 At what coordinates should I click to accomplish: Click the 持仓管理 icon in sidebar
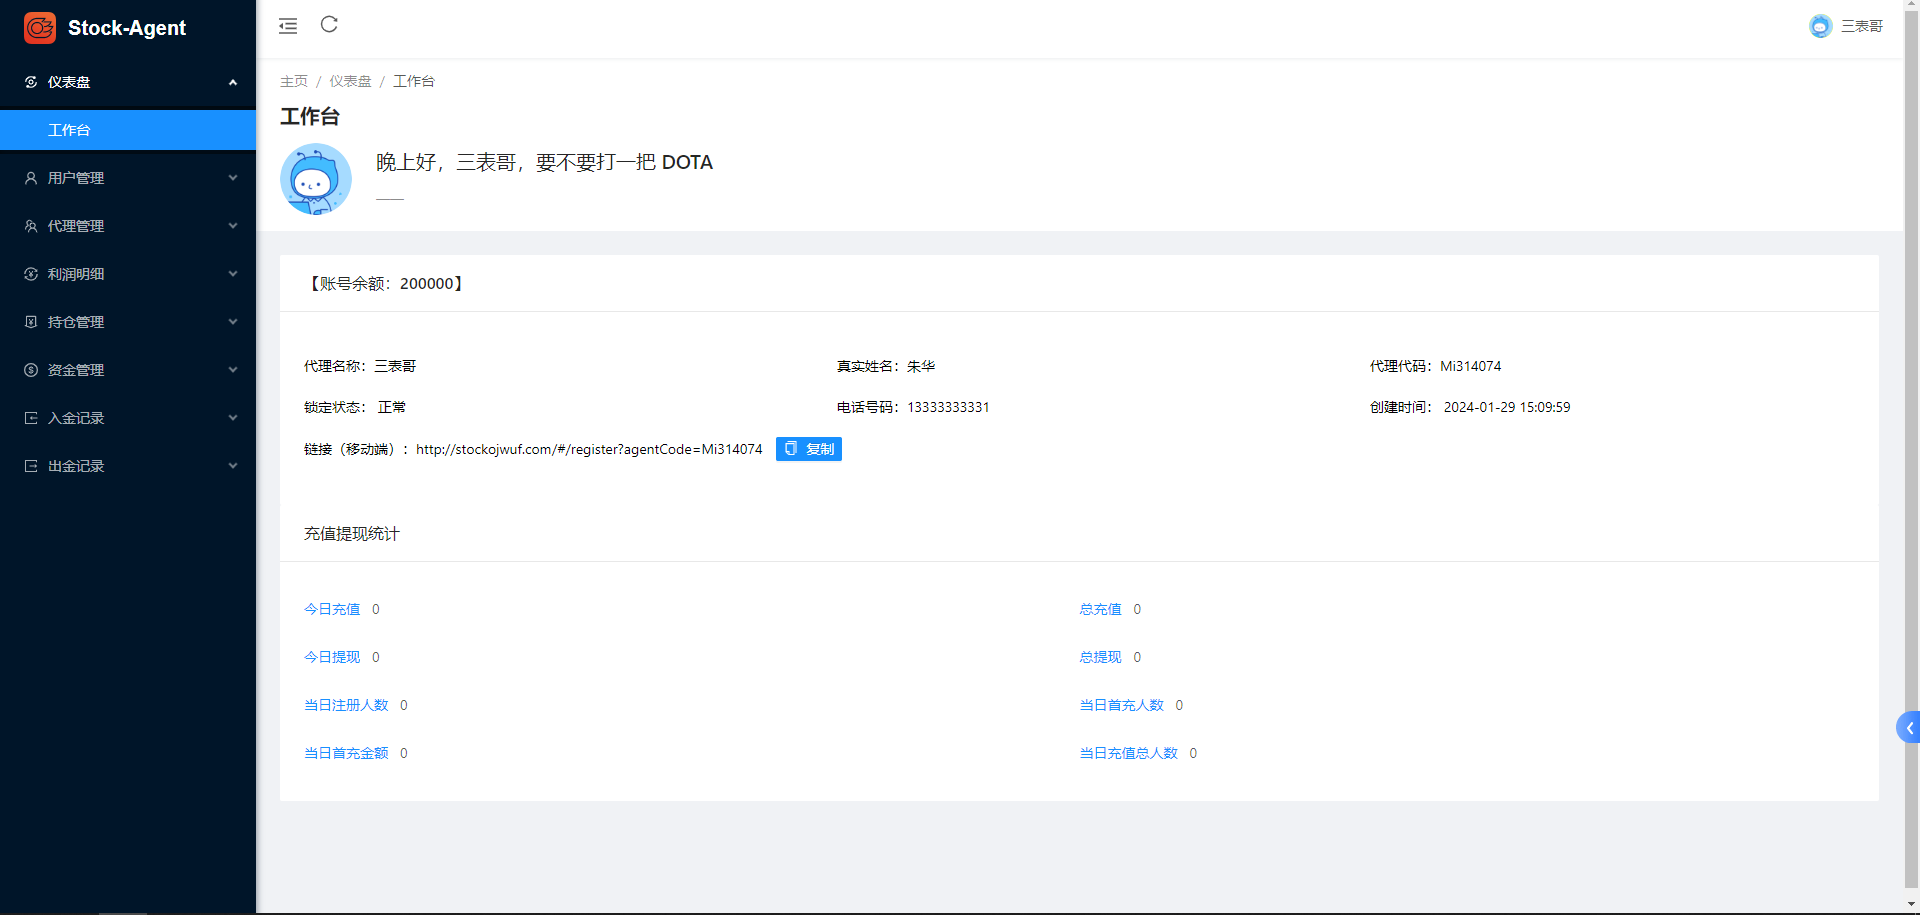pos(31,322)
